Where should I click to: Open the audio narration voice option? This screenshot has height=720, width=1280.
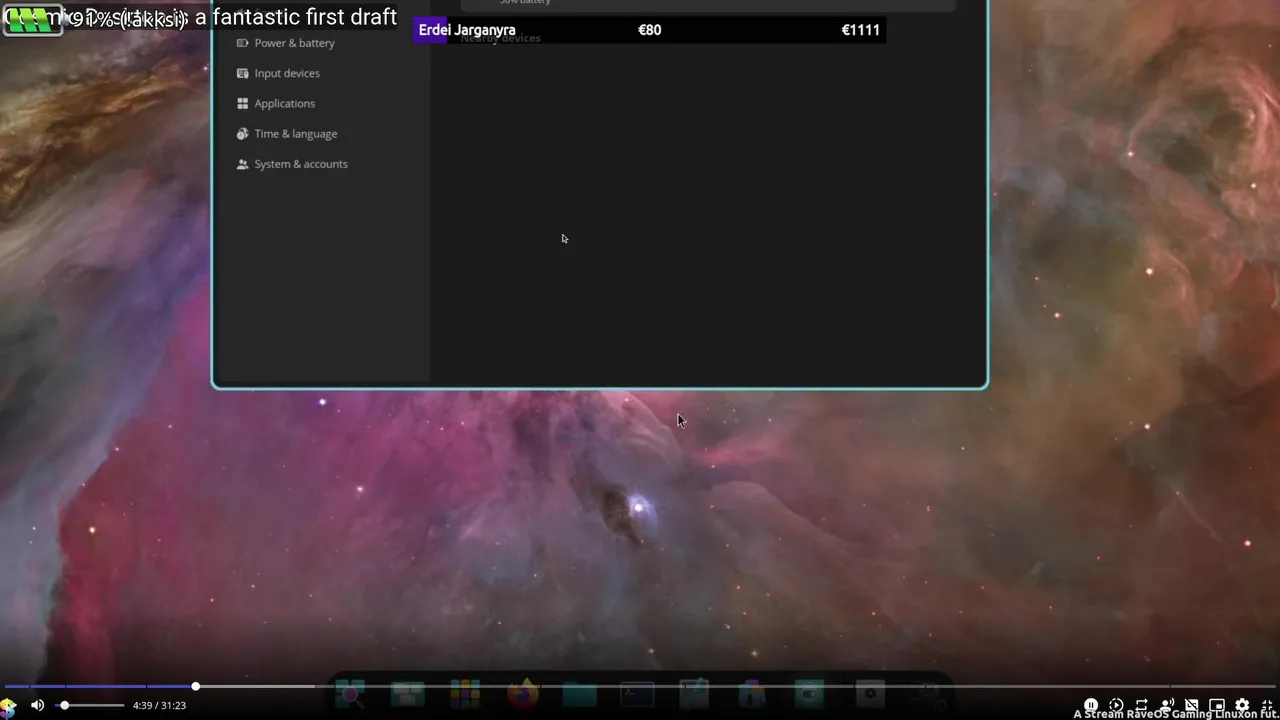click(x=1166, y=705)
